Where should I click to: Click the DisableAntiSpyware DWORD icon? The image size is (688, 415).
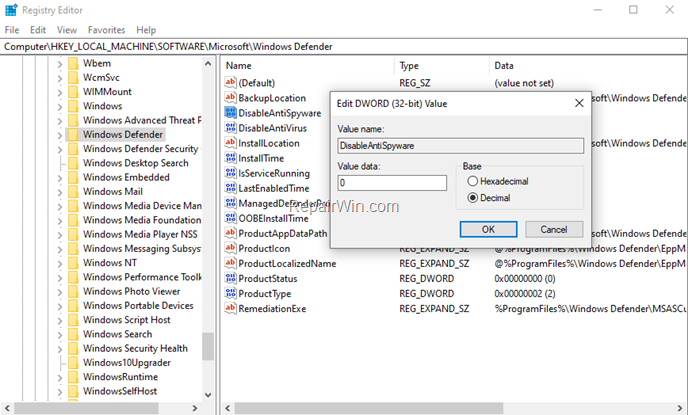230,113
